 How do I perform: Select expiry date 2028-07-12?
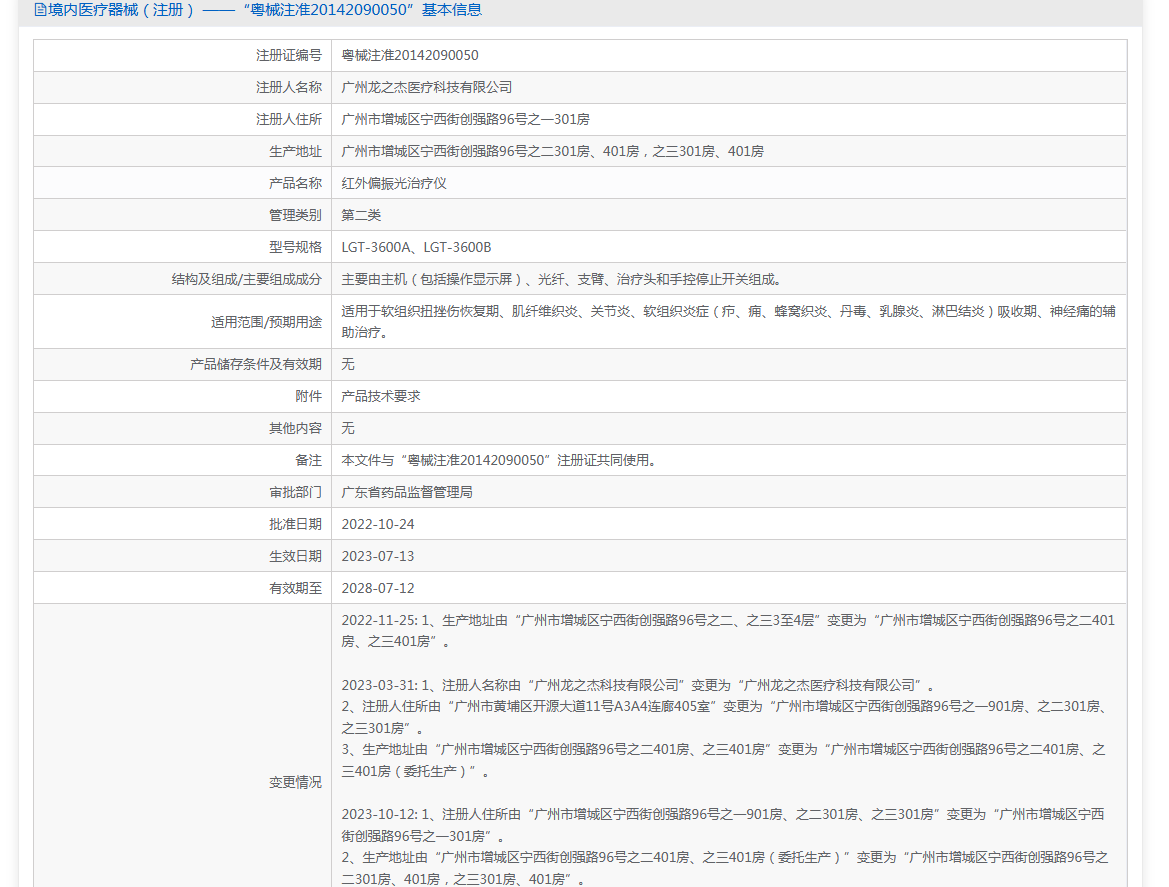[x=378, y=589]
